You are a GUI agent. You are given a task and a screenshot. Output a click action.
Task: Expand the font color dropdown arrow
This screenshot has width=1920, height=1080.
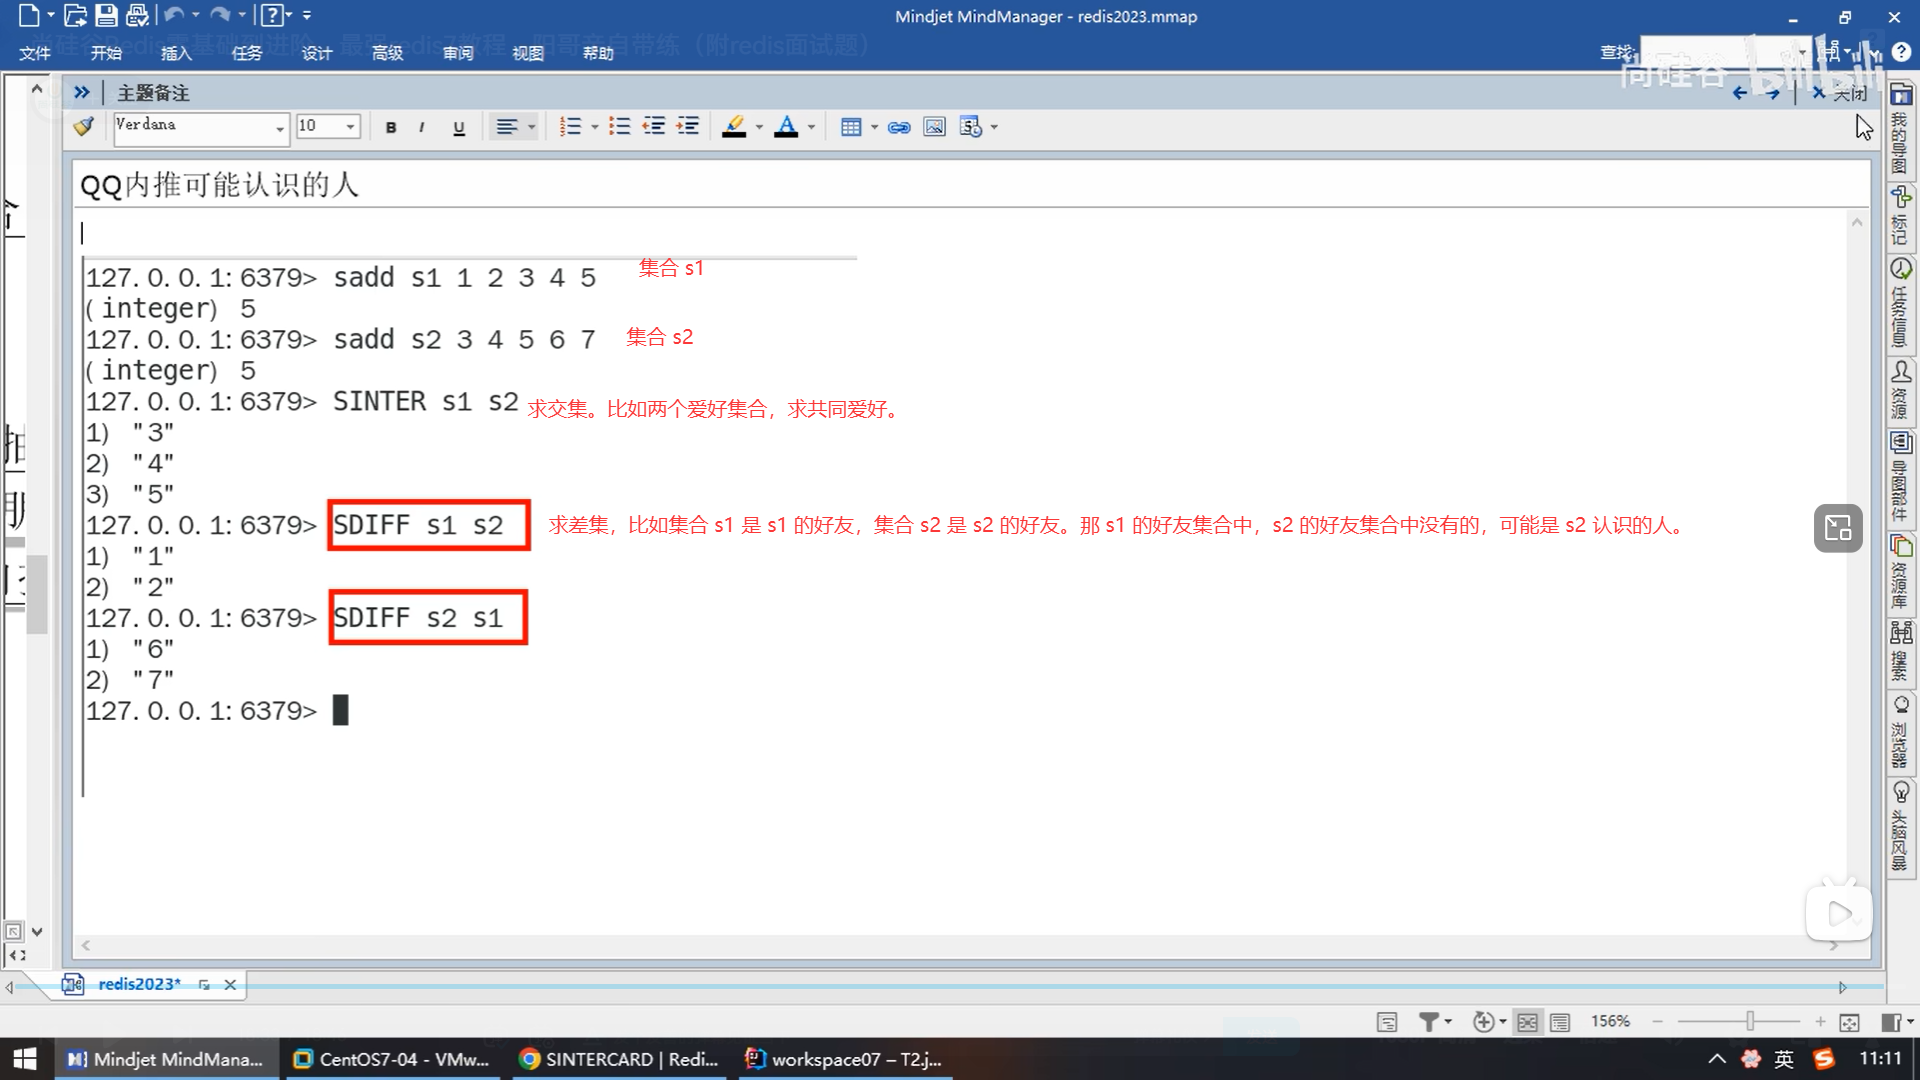tap(811, 127)
